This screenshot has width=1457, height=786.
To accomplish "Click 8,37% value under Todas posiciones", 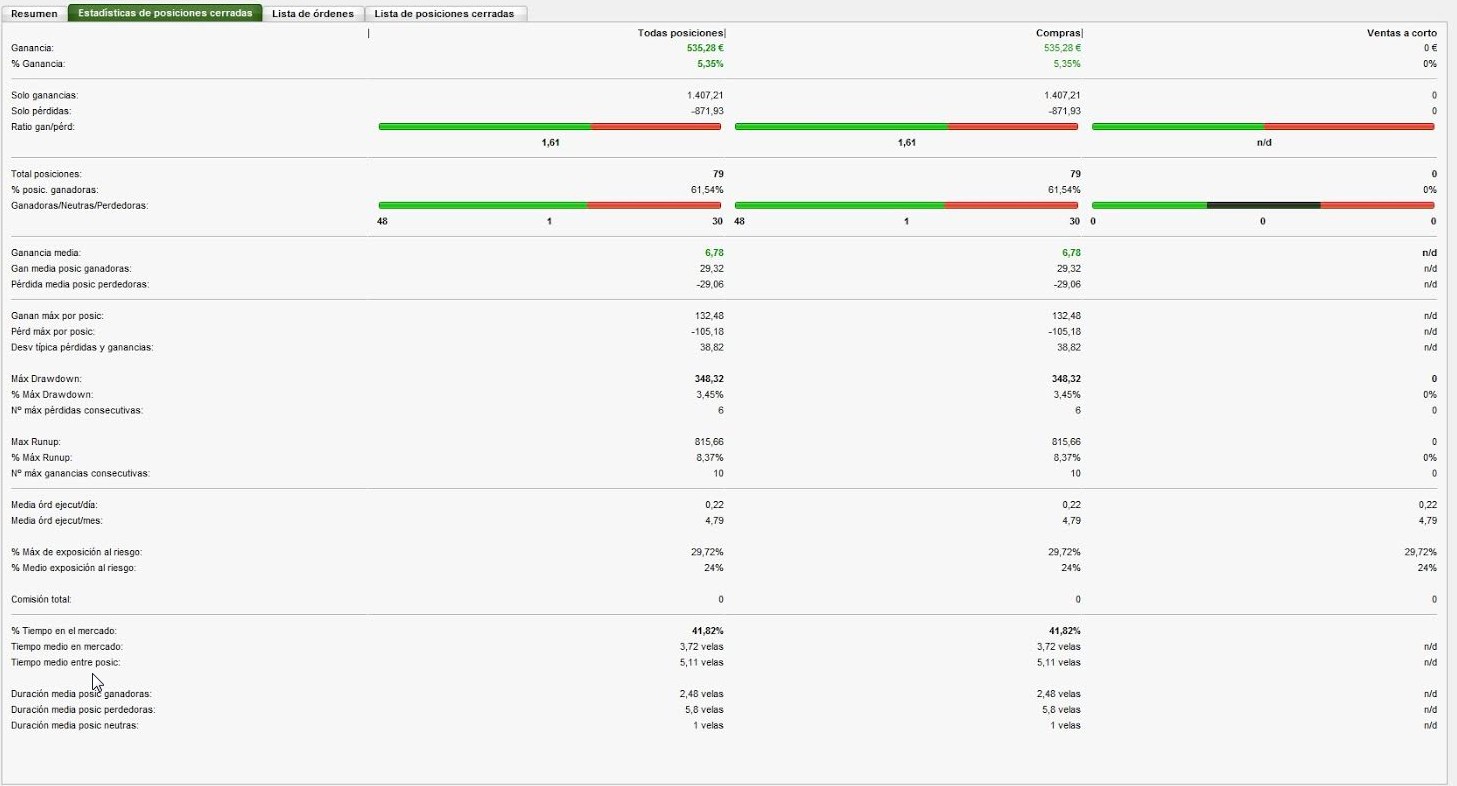I will (x=710, y=458).
